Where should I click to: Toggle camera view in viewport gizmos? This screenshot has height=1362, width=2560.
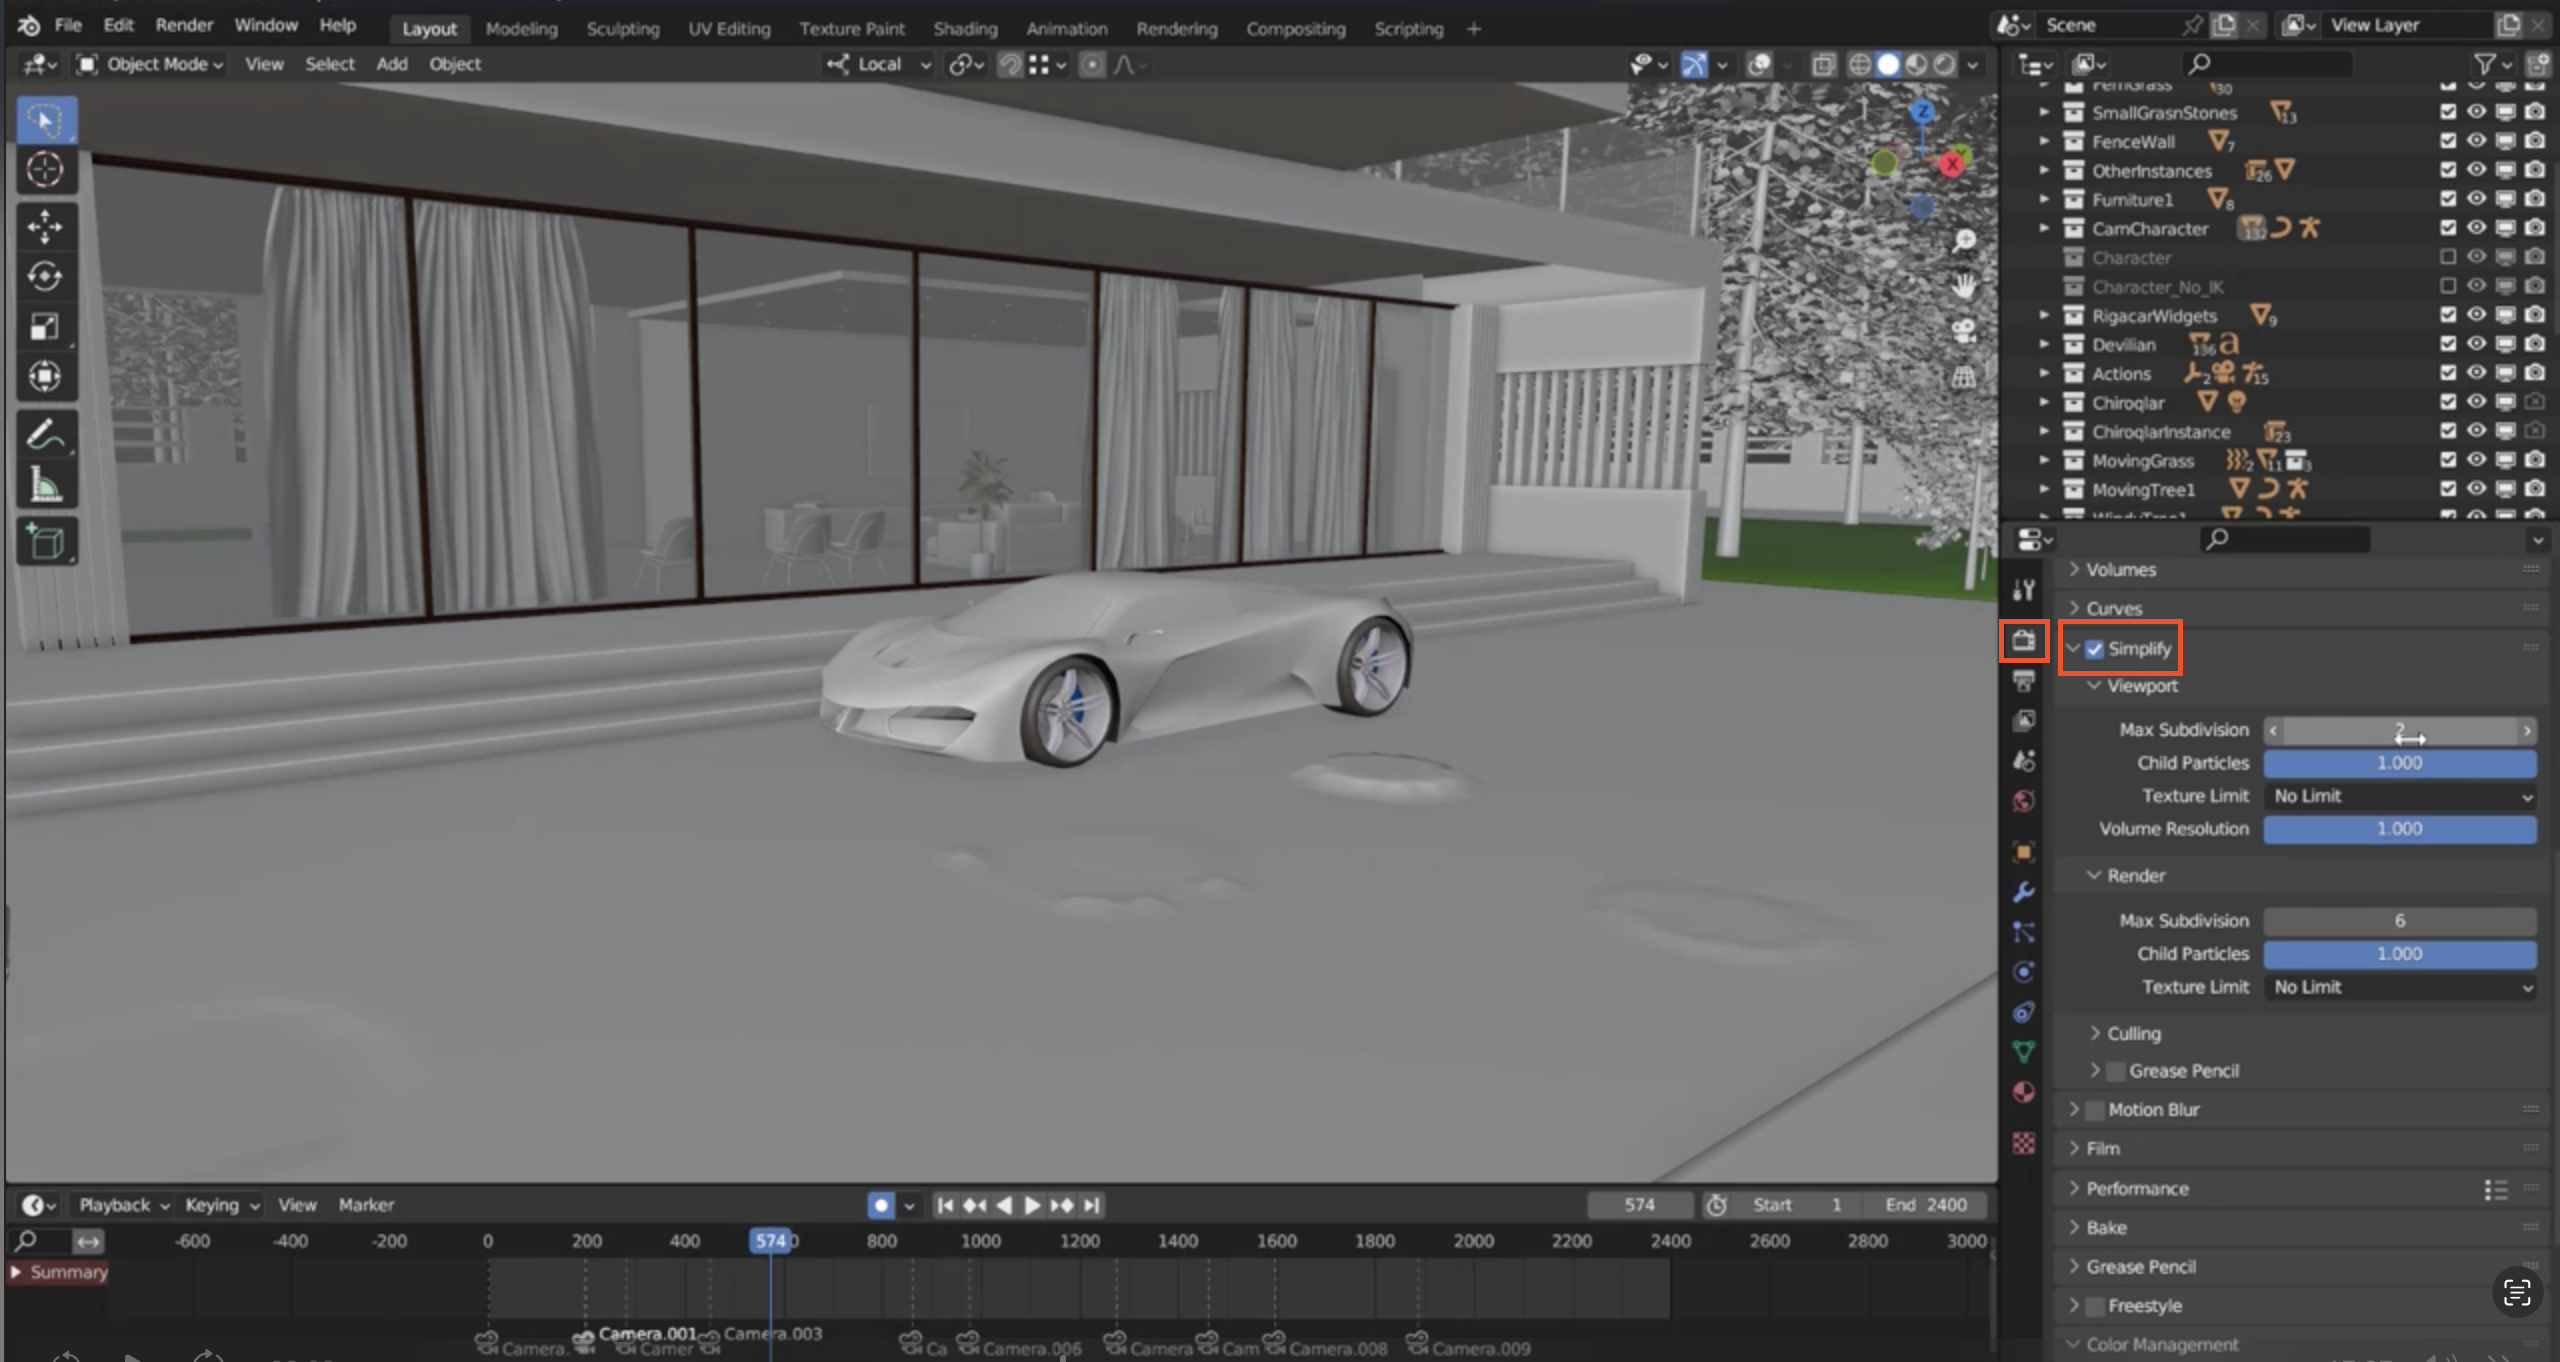(x=1964, y=331)
